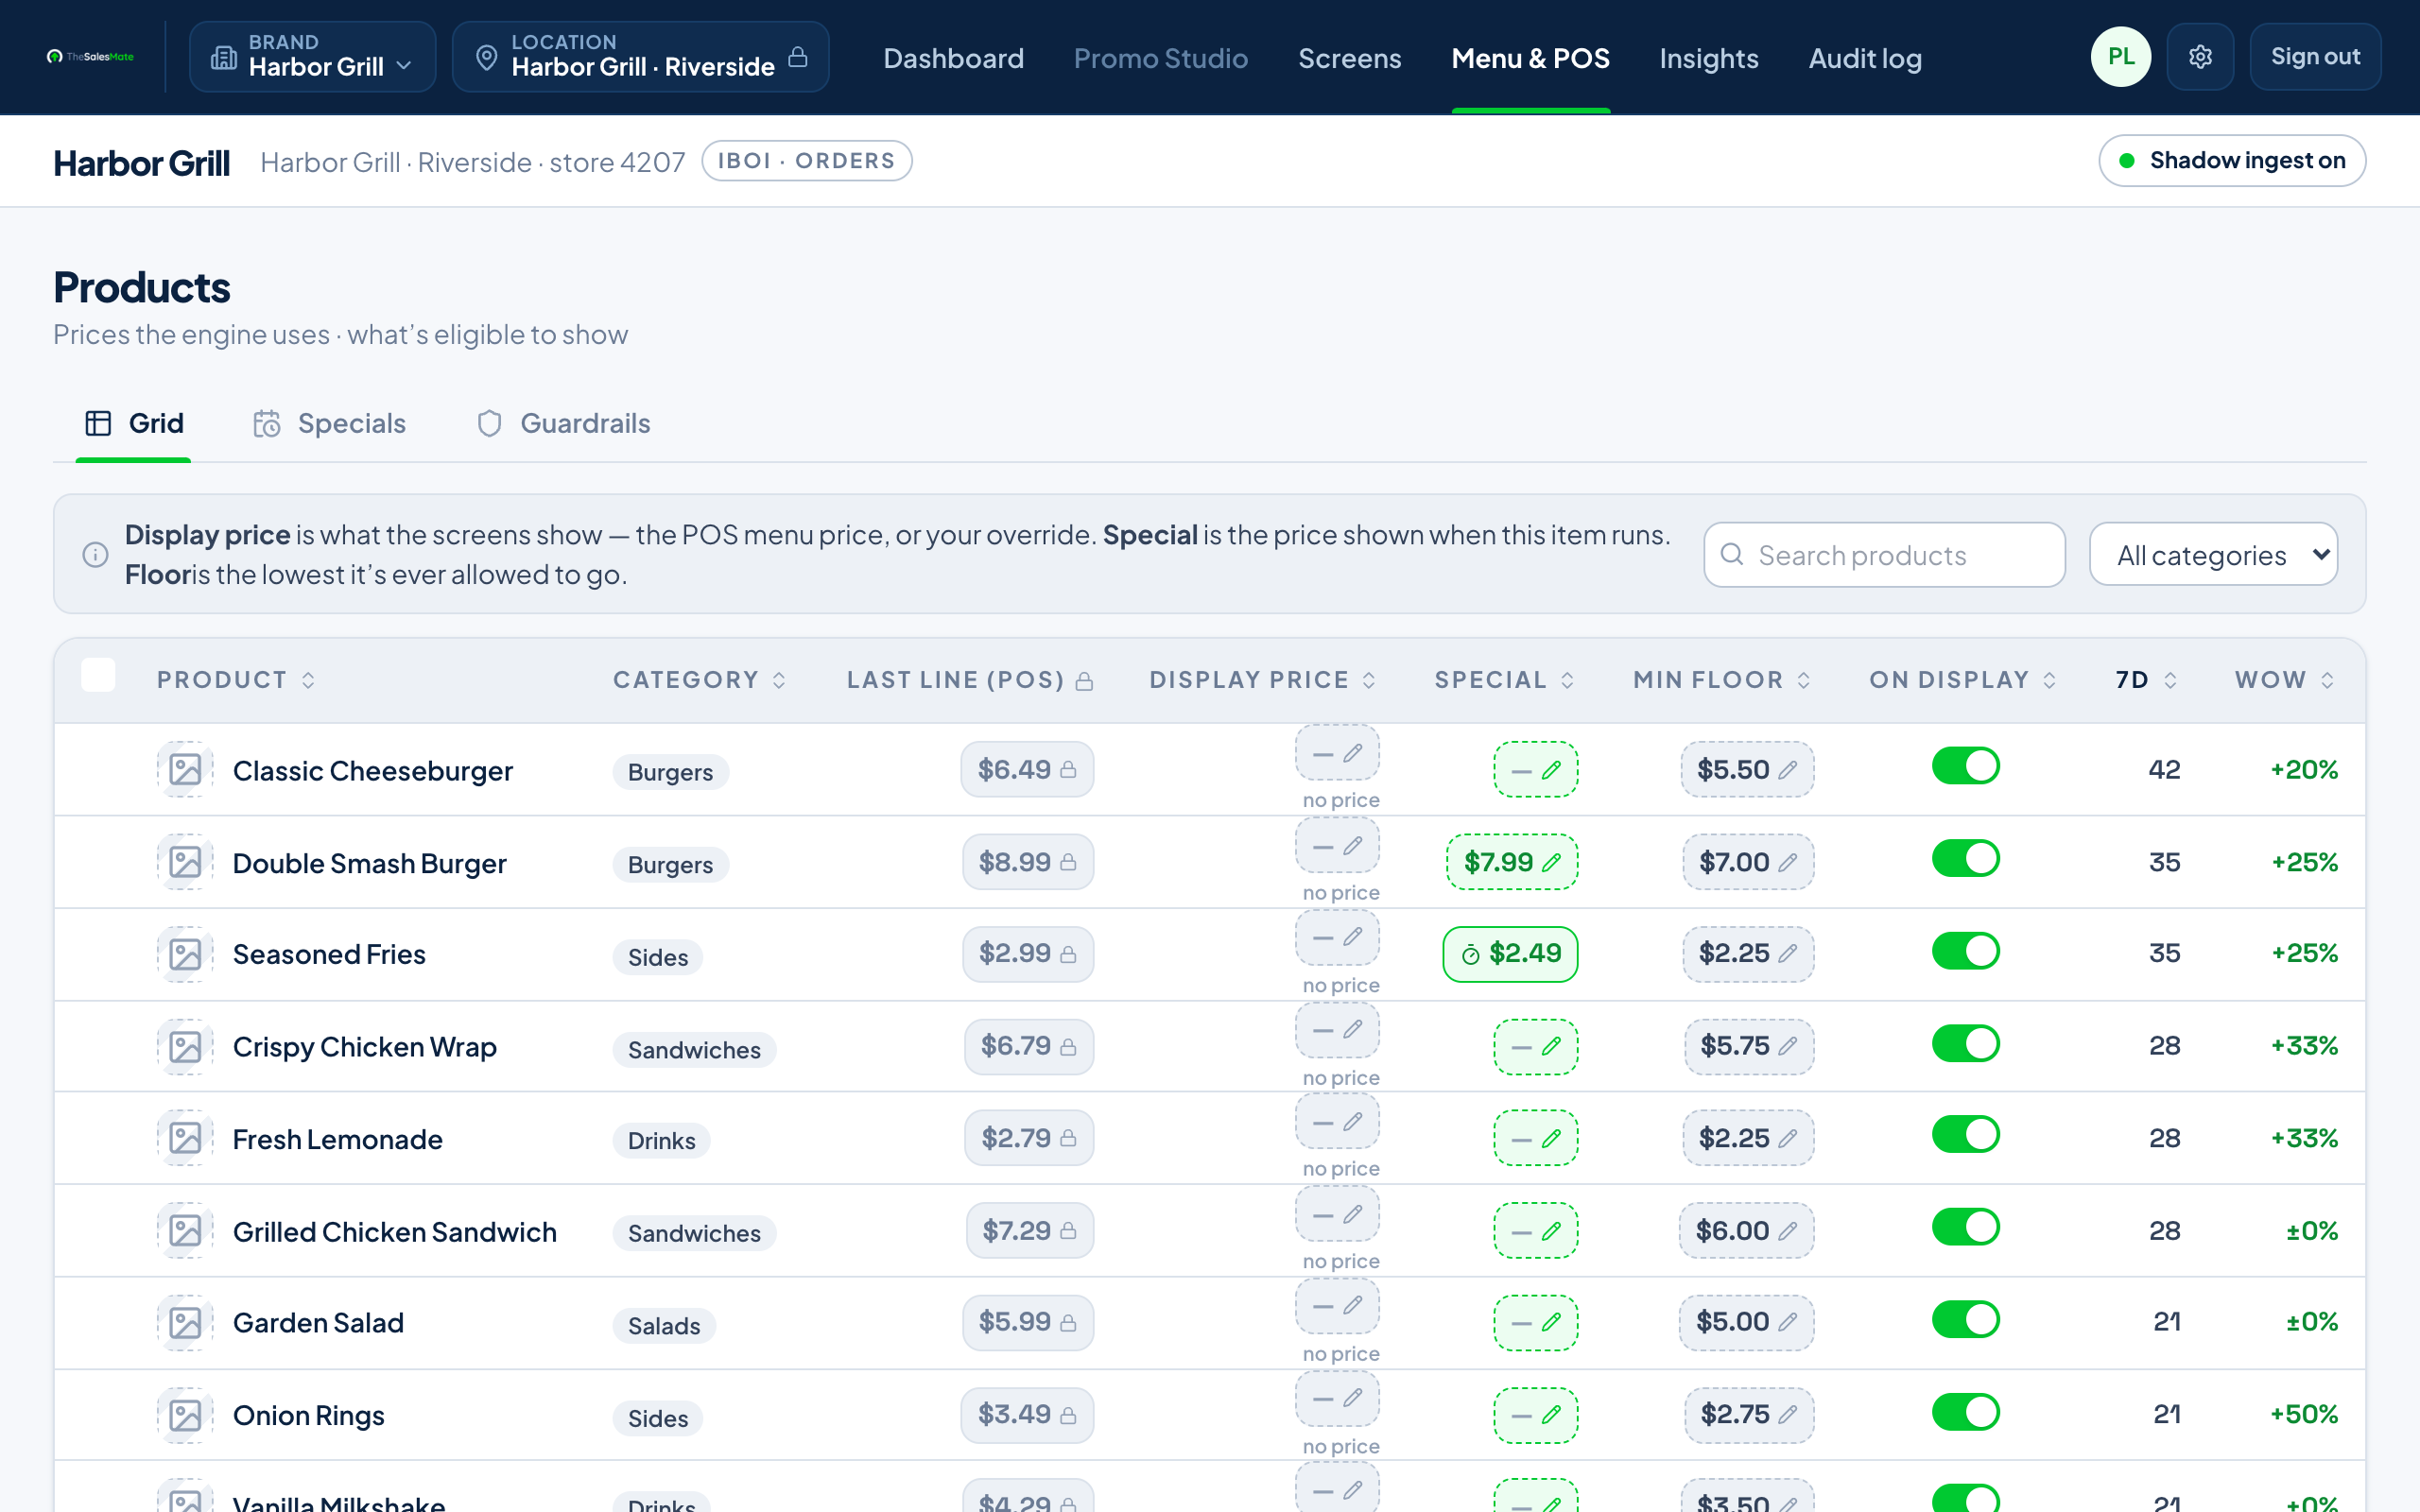
Task: Toggle Classic Cheeseburger on display
Action: click(1965, 767)
